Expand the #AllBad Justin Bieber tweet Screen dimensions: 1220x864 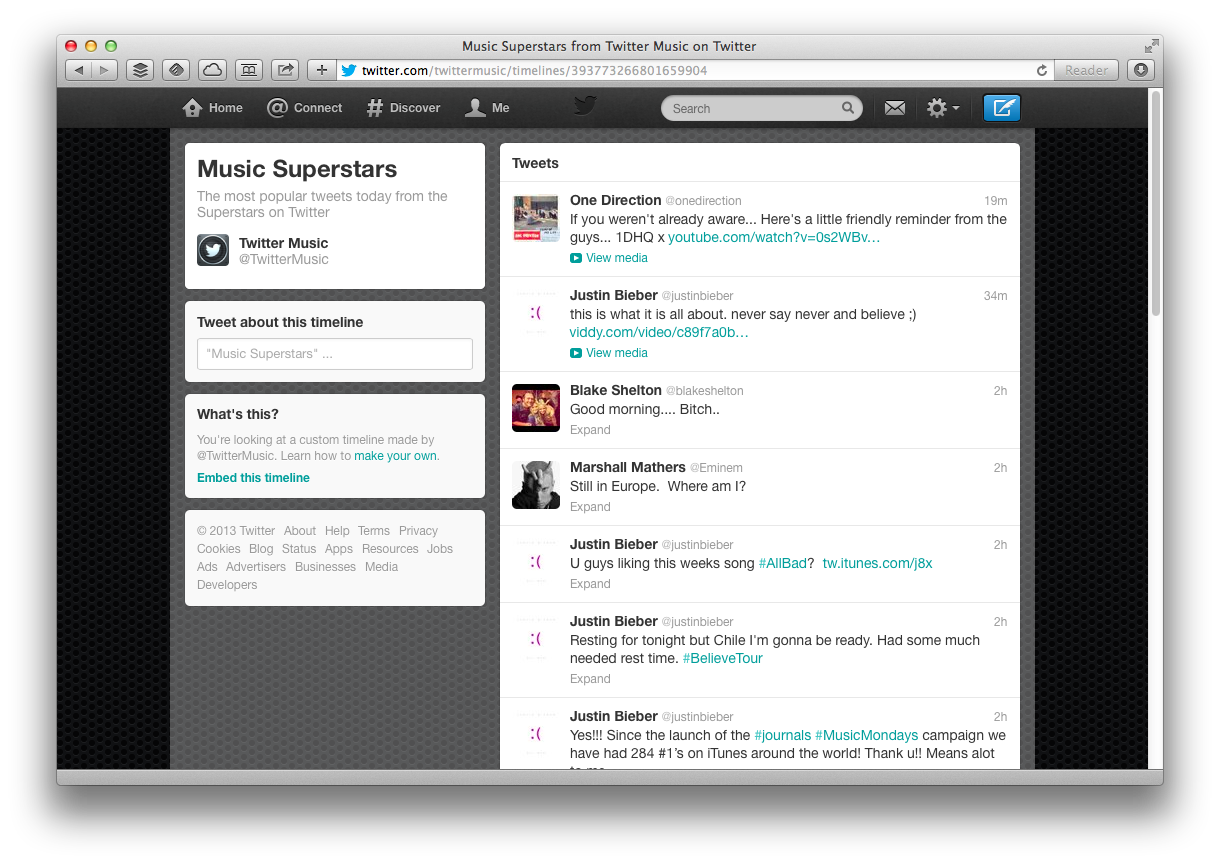(590, 584)
